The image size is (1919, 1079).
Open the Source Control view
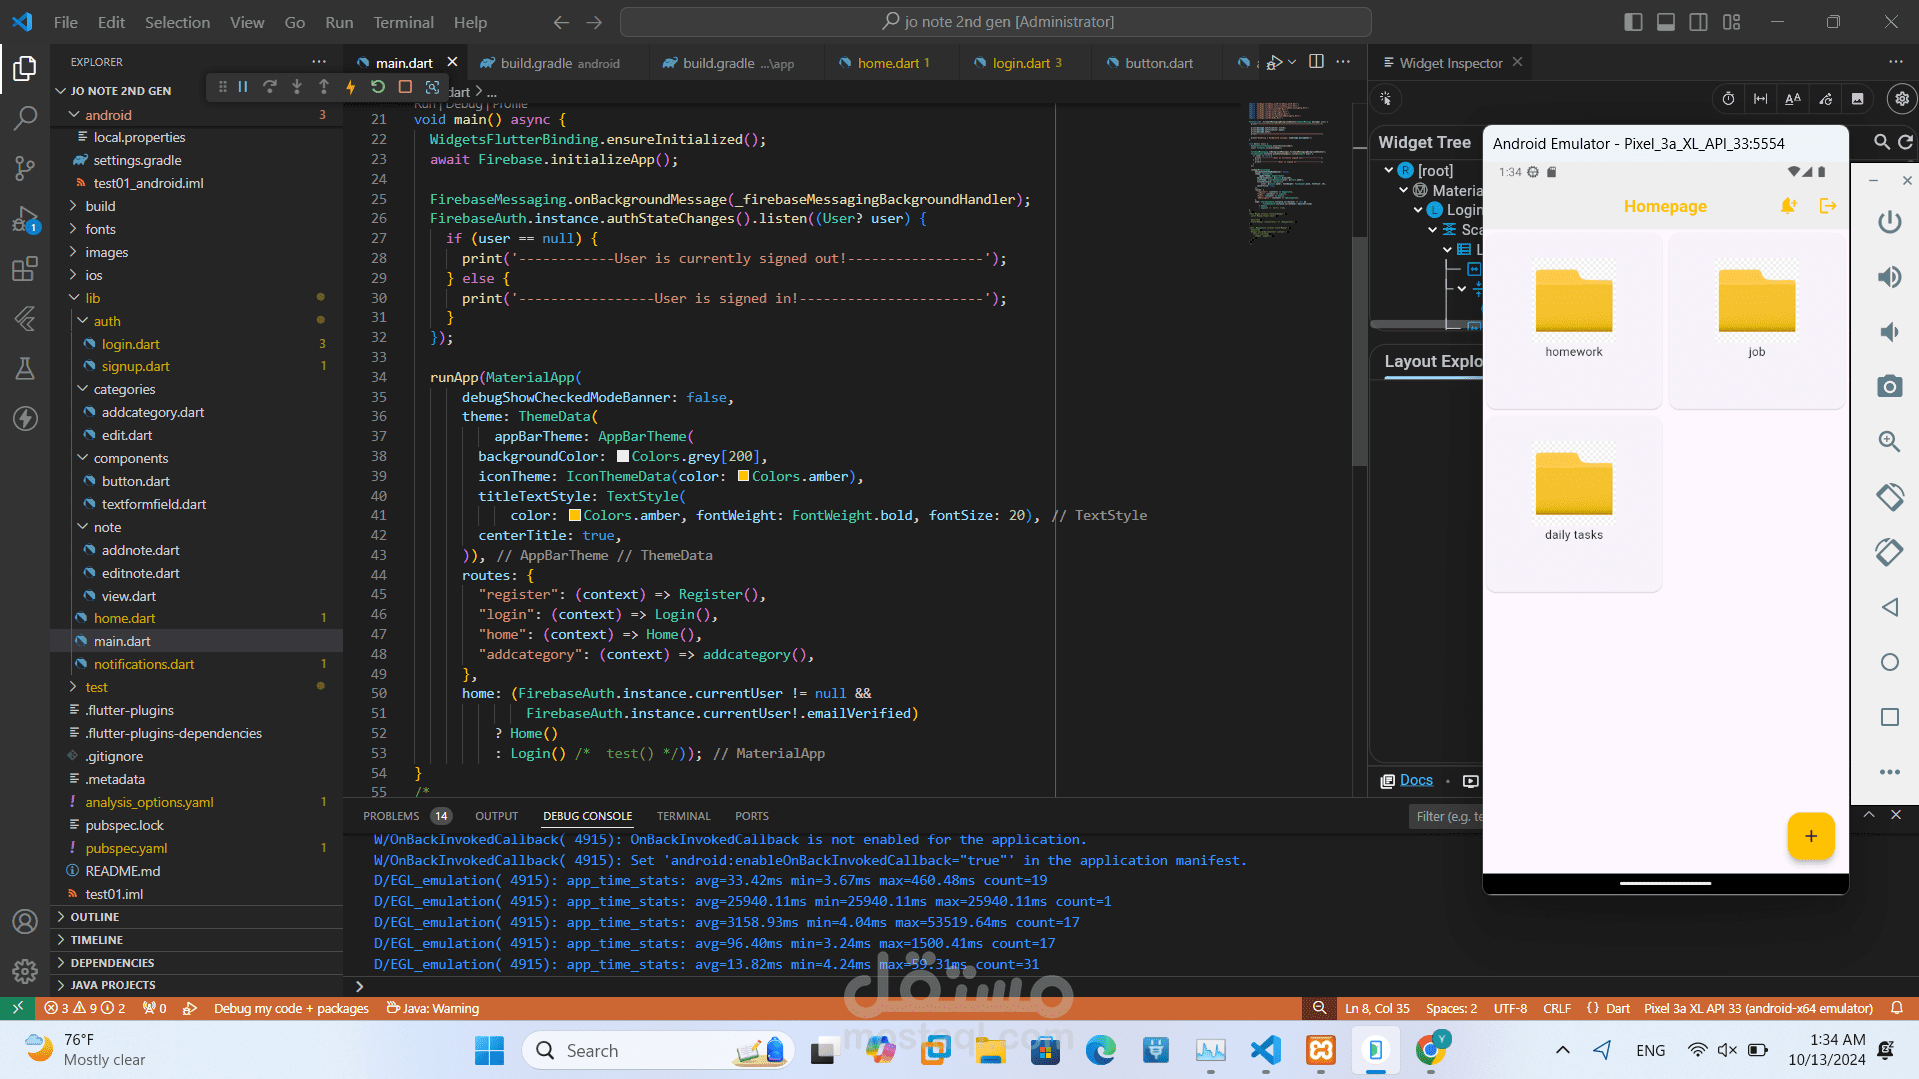(25, 167)
